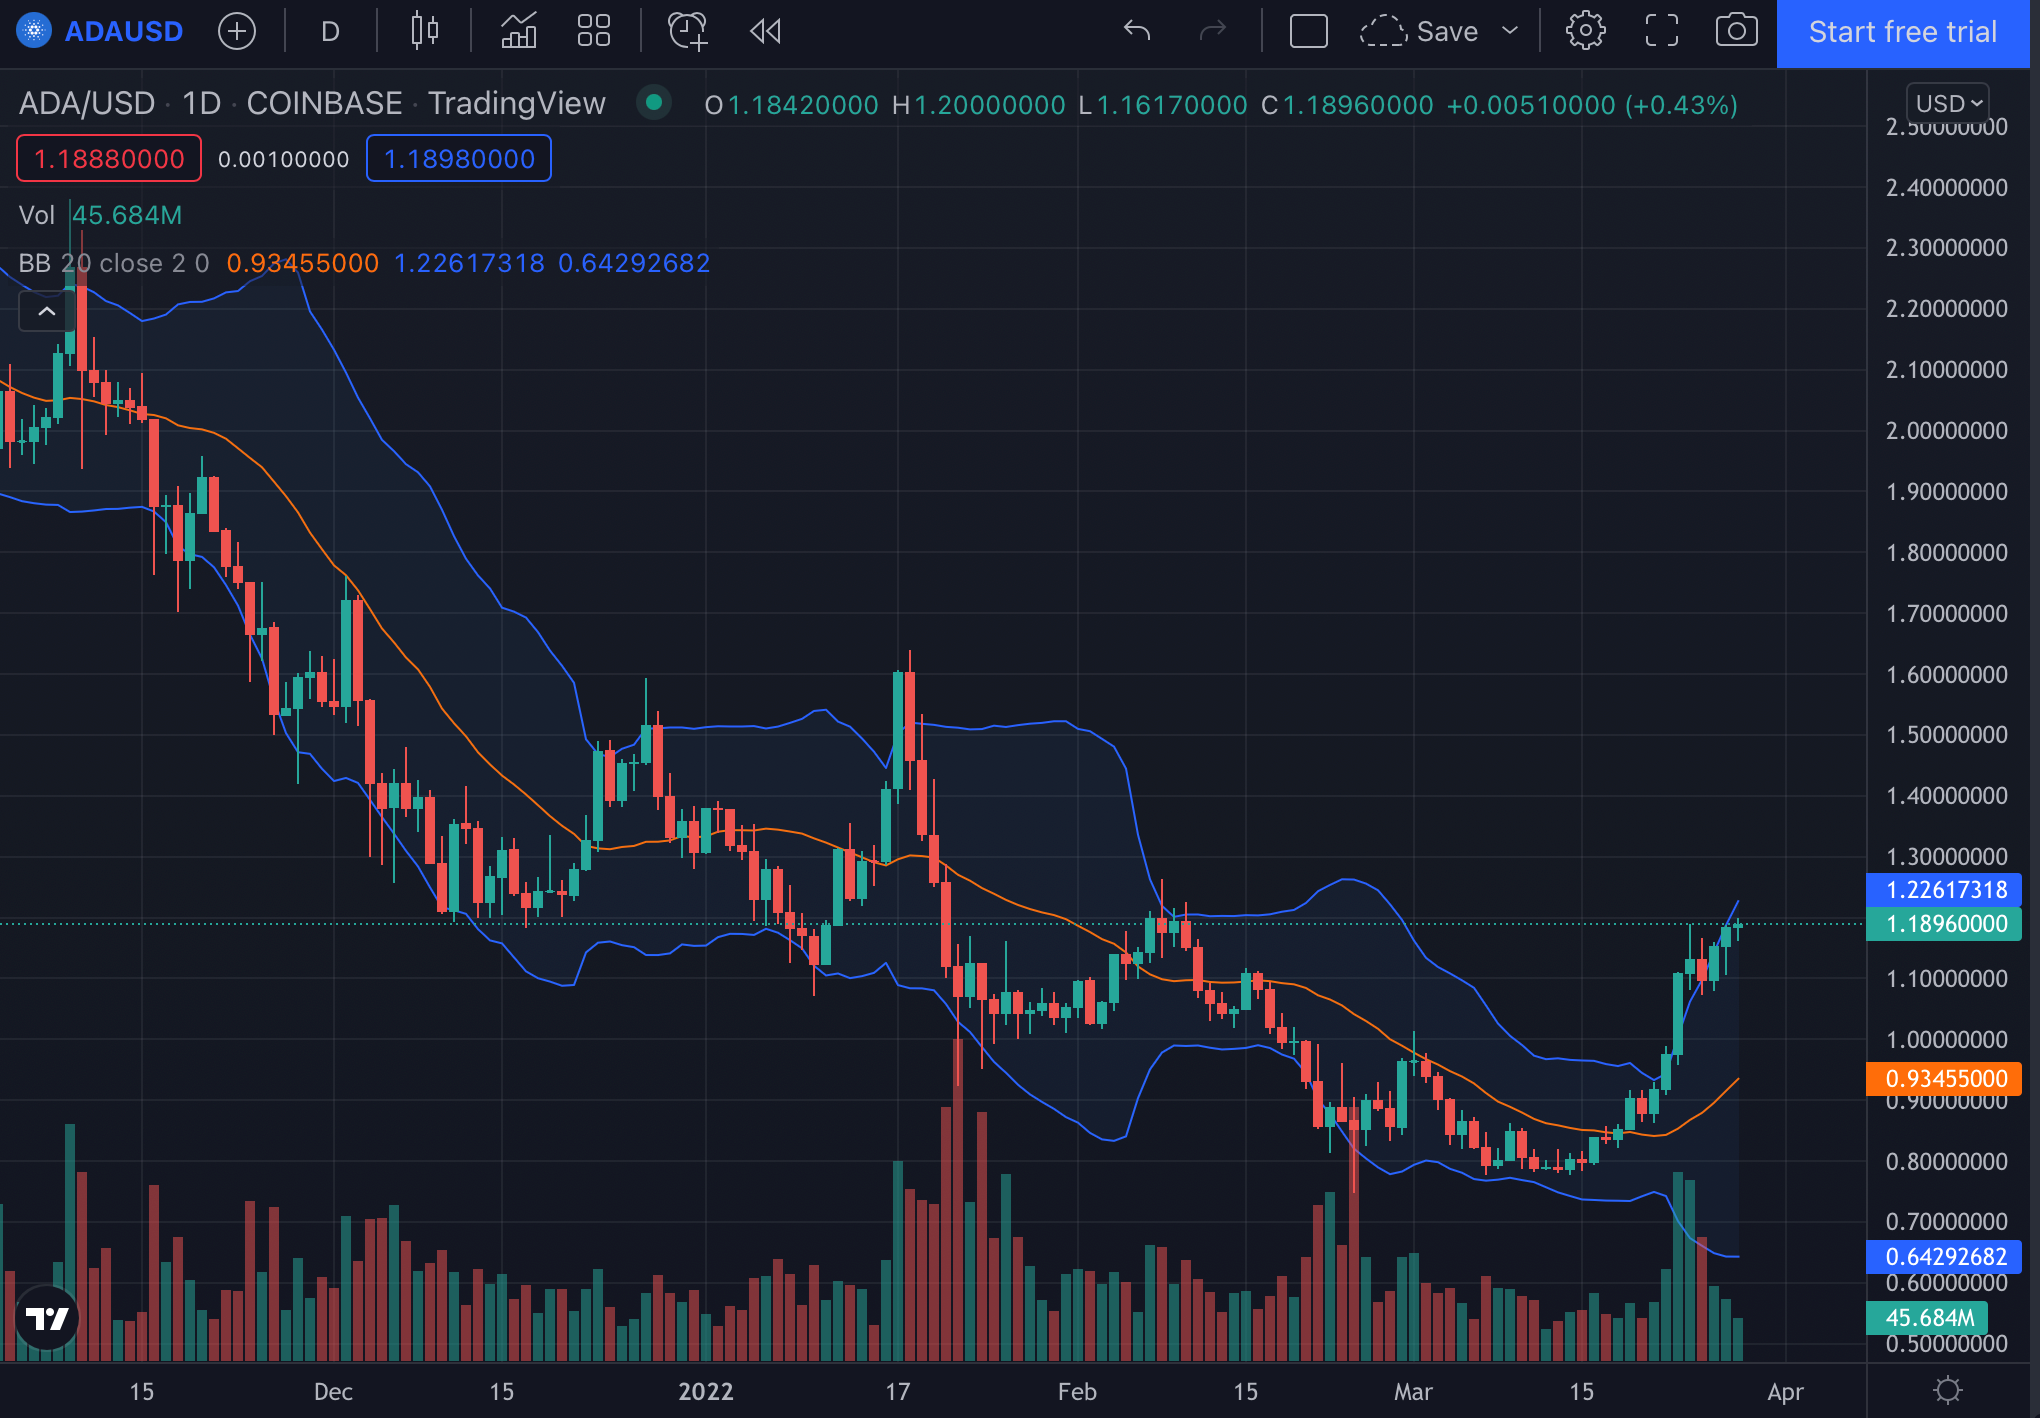Take a chart snapshot with camera icon

(1737, 32)
